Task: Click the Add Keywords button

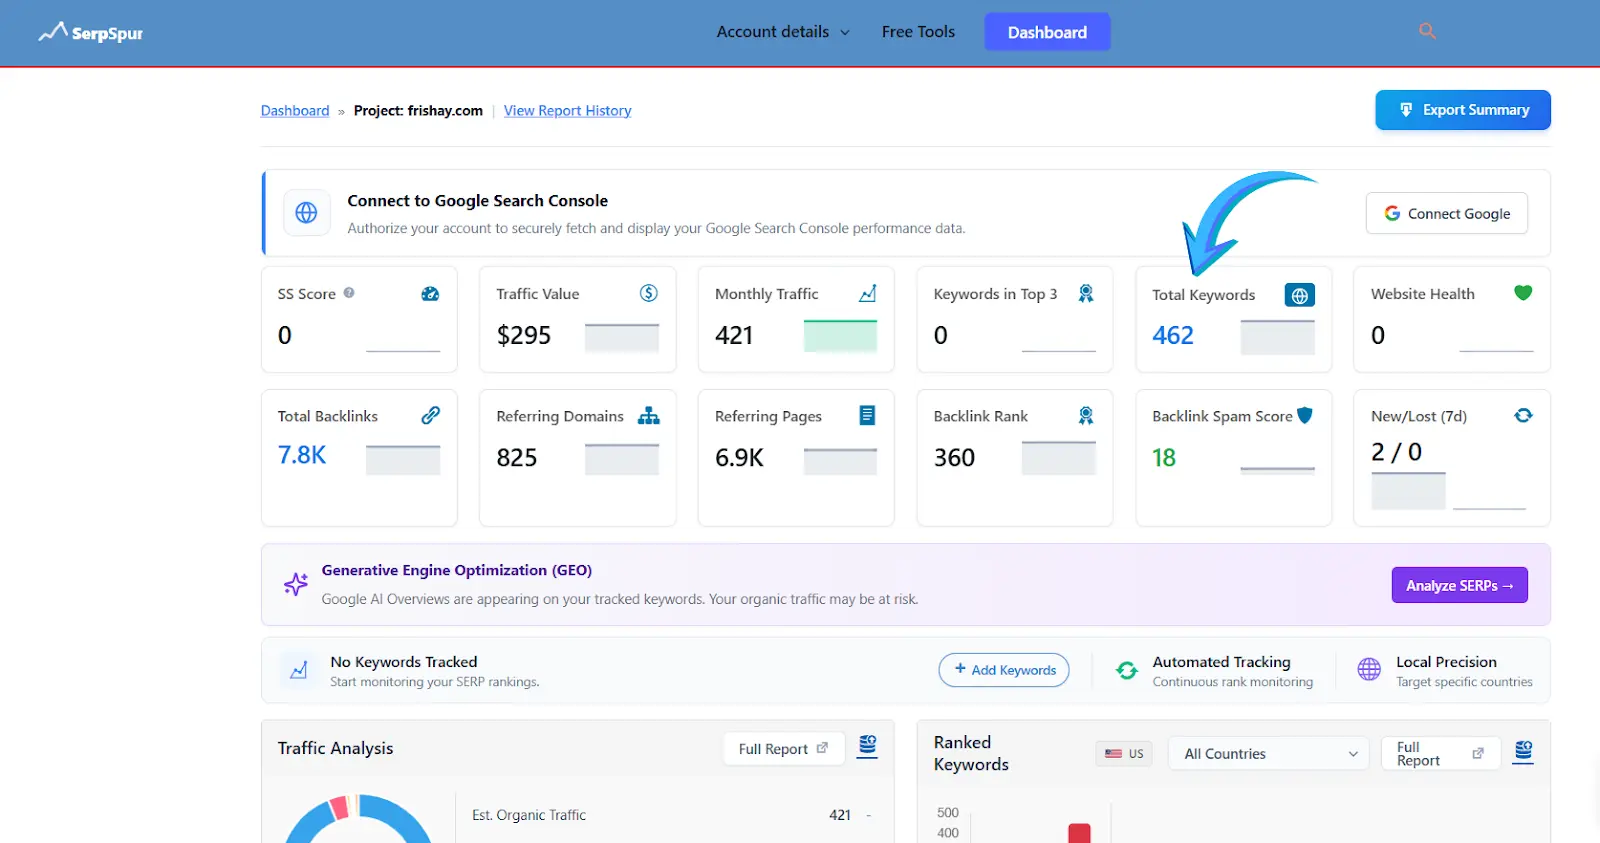Action: (x=1003, y=670)
